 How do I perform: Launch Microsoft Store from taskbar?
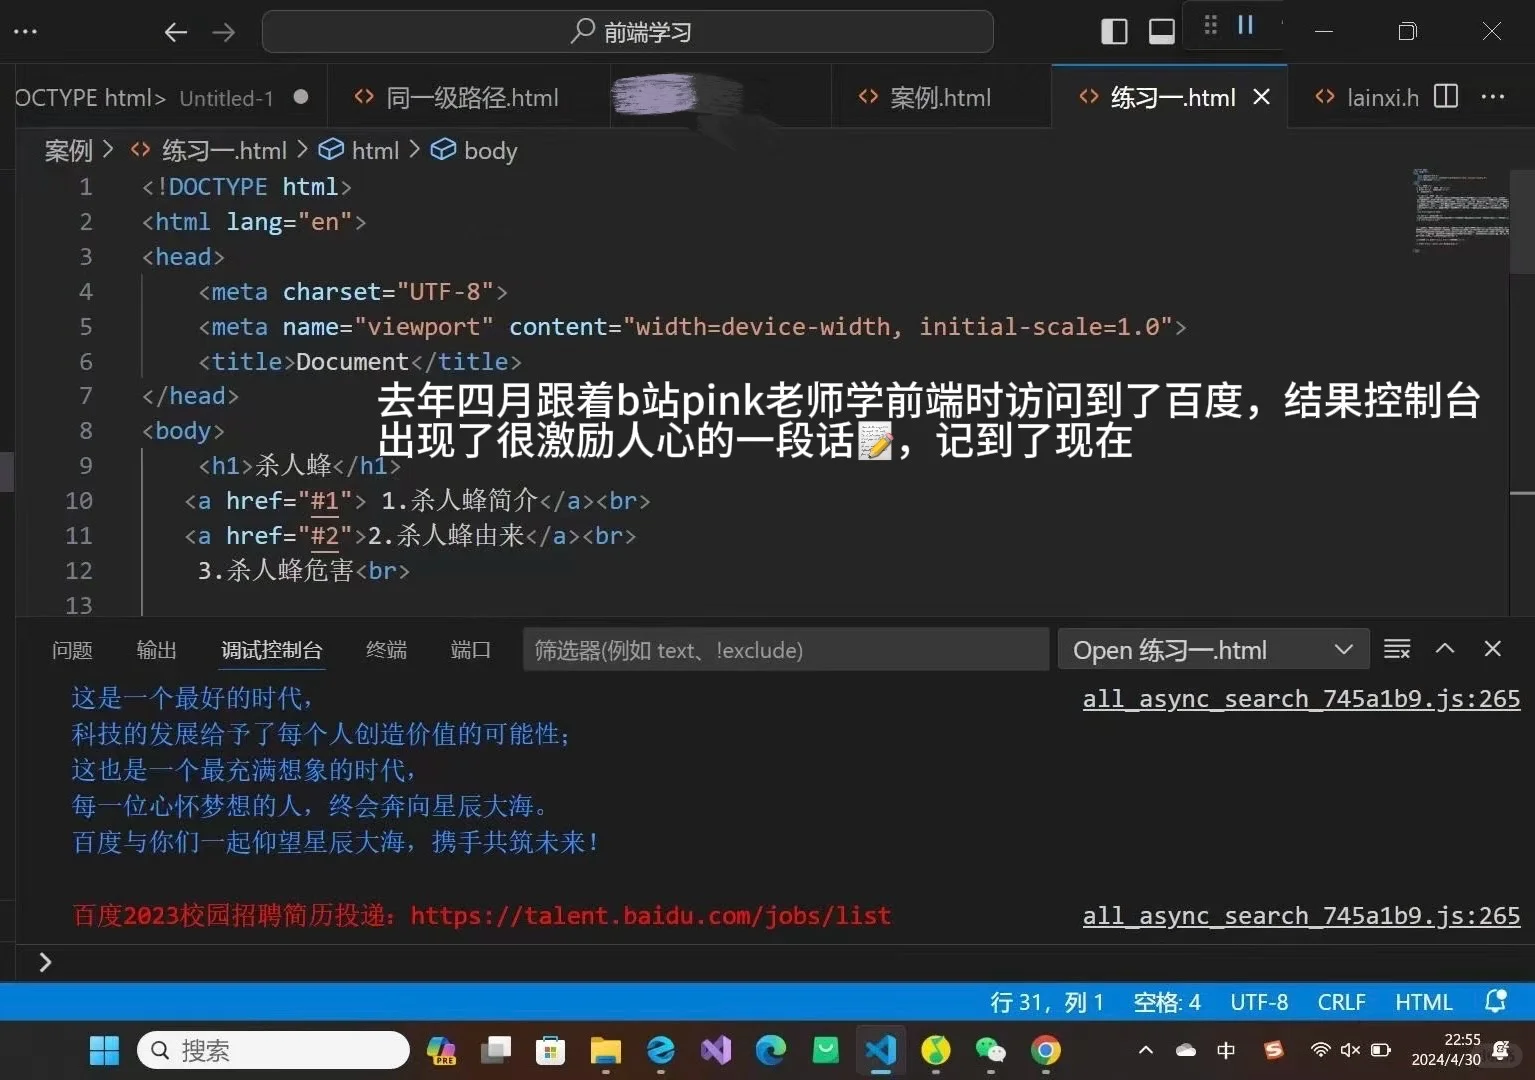pyautogui.click(x=550, y=1050)
